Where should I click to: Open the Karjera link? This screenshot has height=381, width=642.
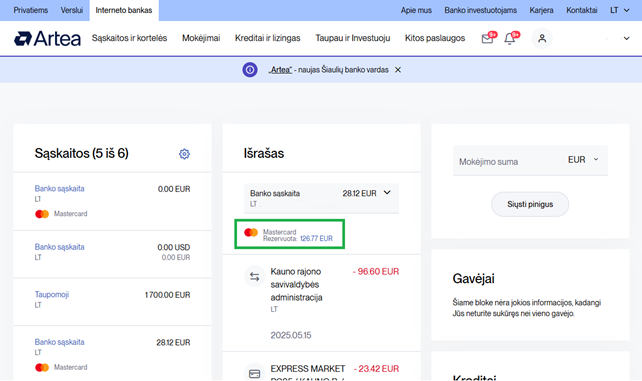[541, 10]
